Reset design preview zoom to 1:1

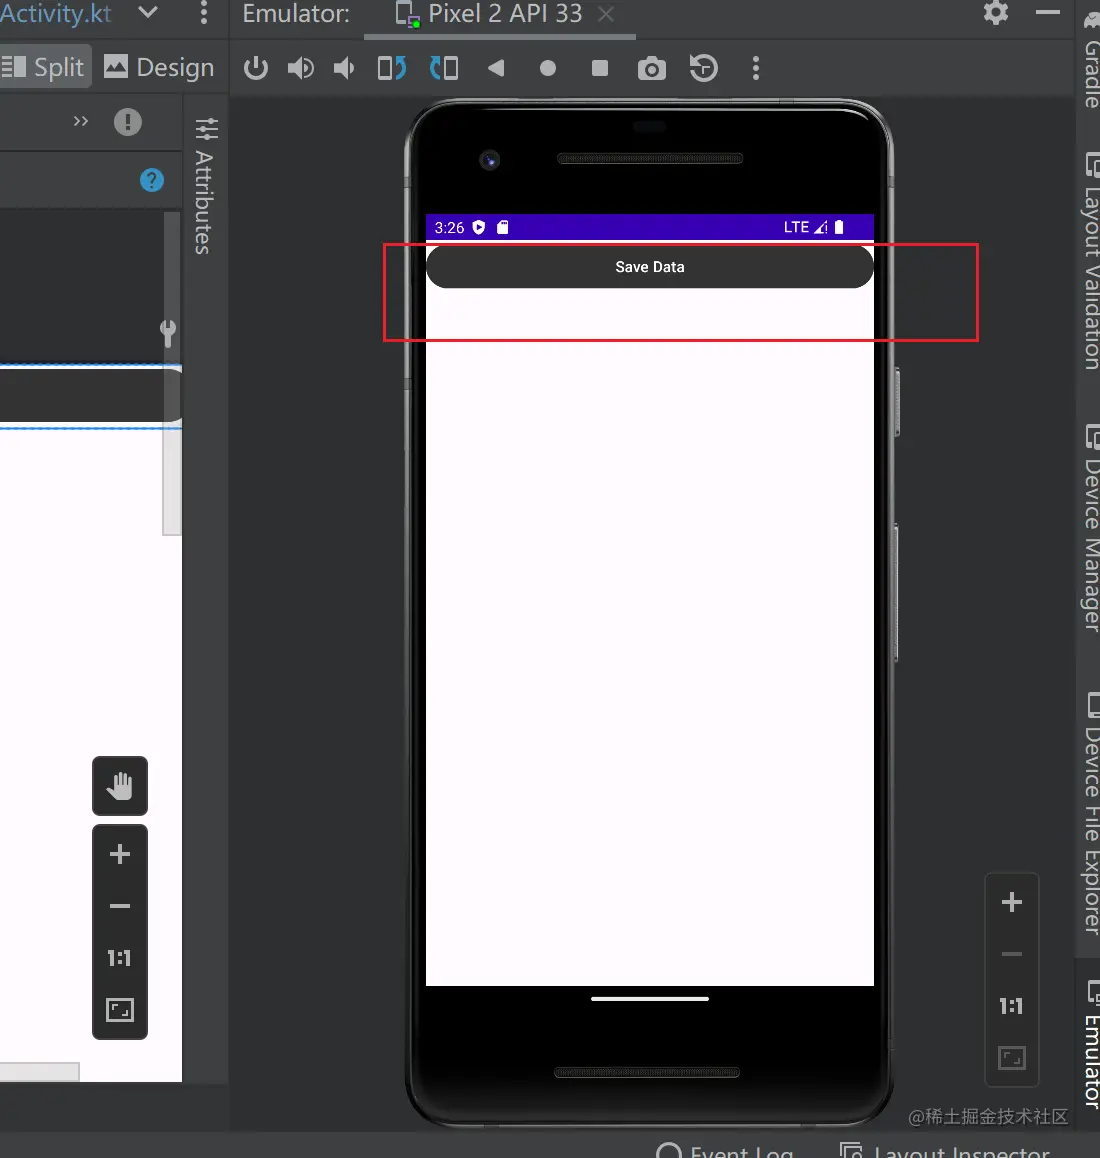coord(120,959)
